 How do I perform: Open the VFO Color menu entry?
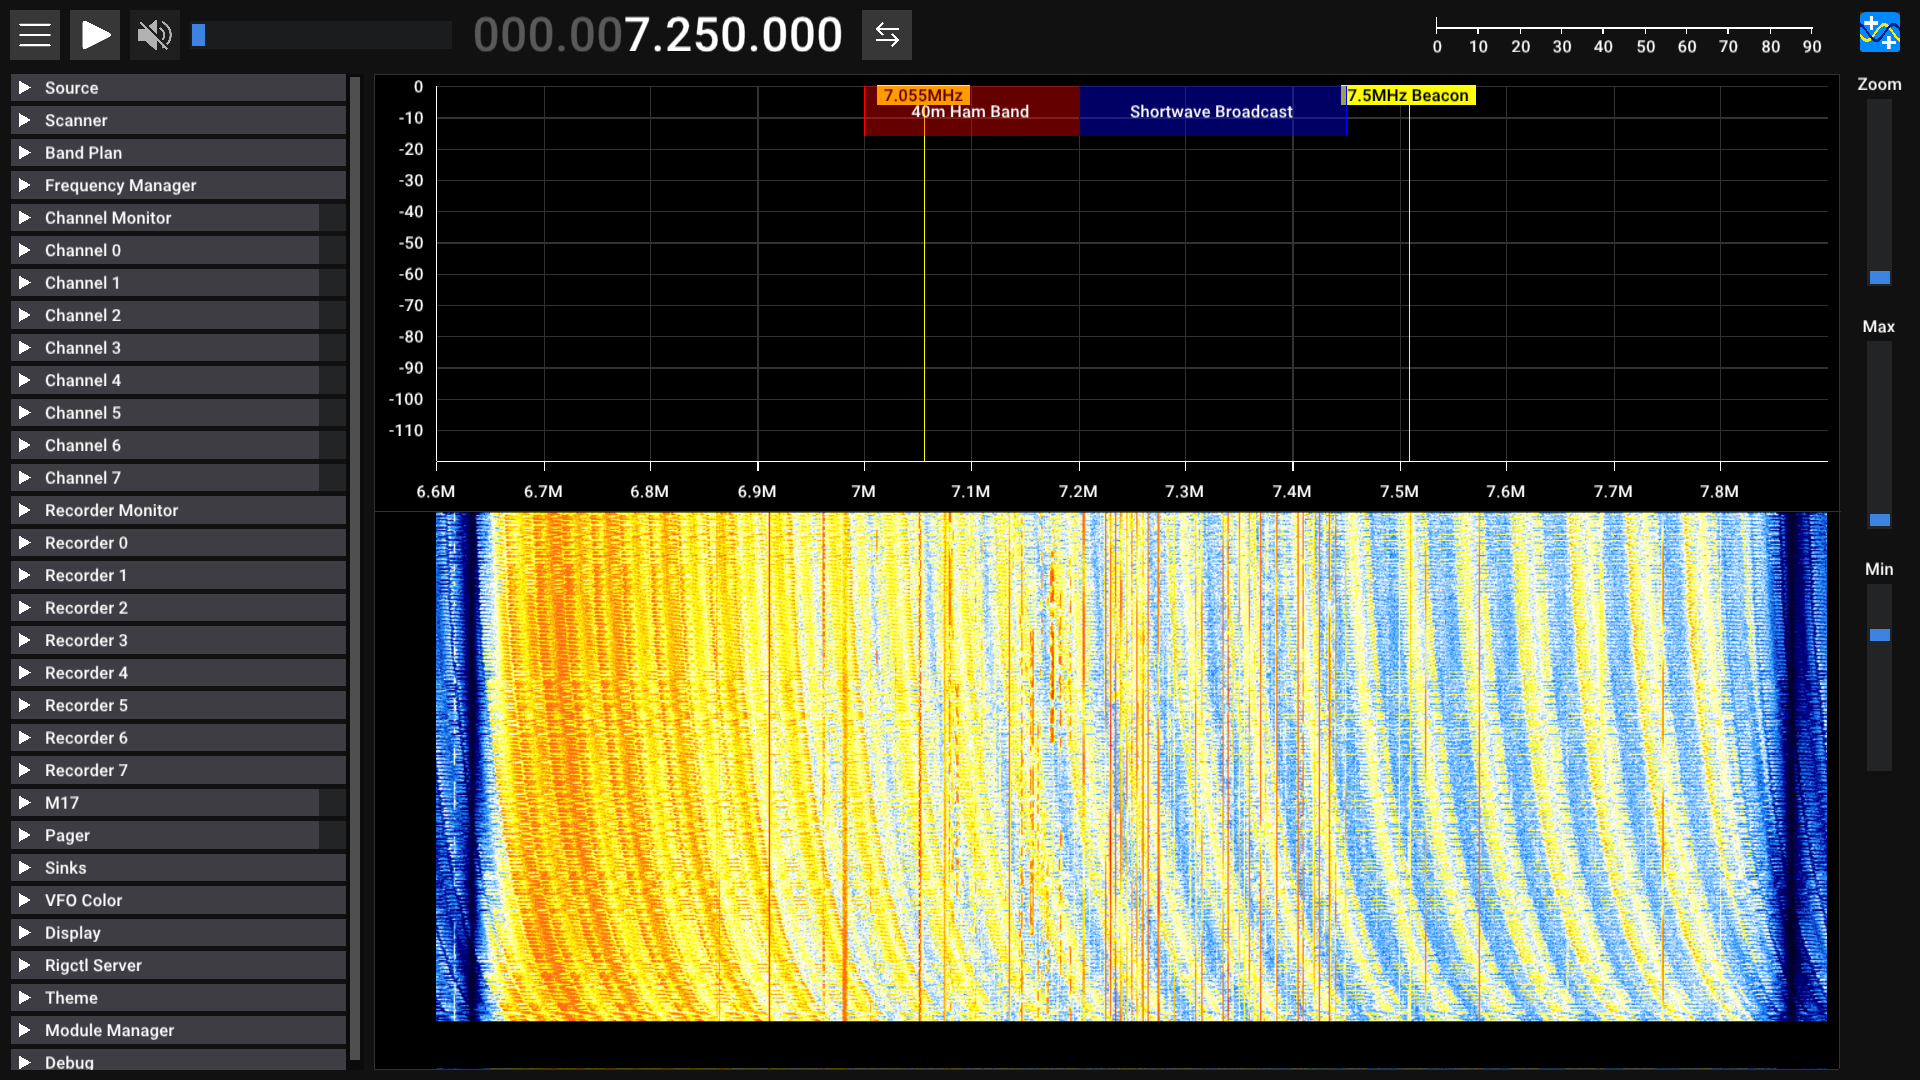coord(83,900)
